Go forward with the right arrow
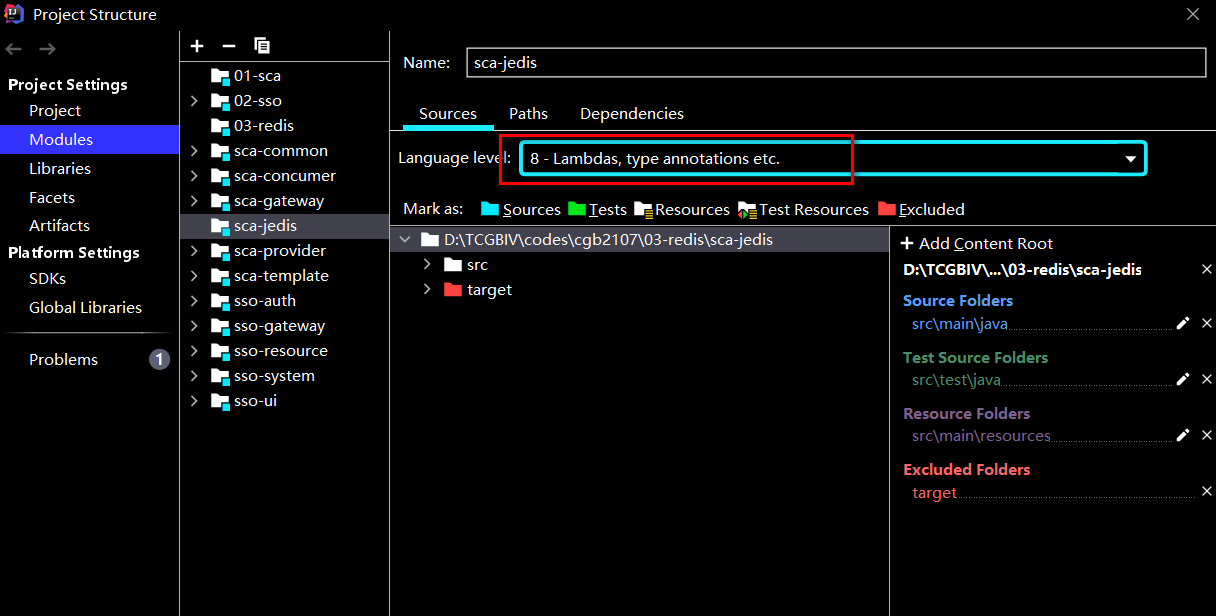 point(47,49)
